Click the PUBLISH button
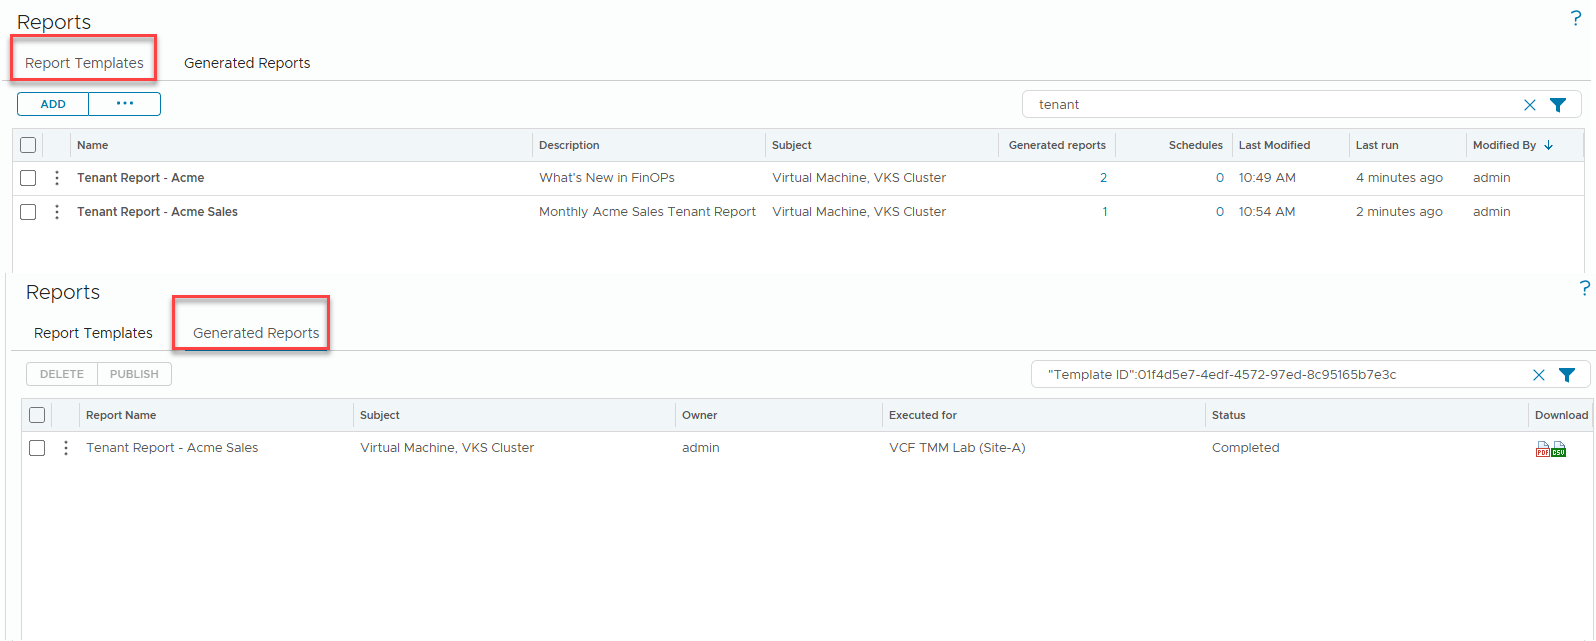 tap(134, 374)
